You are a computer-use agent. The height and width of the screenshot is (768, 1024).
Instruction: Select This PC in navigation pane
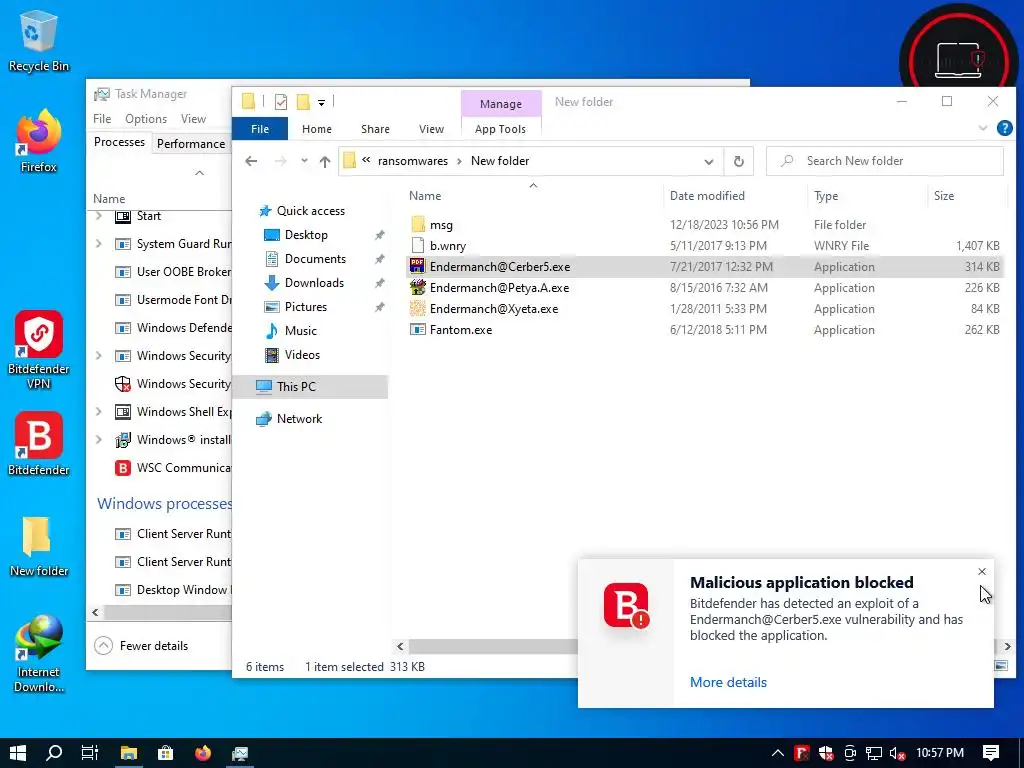[311, 387]
